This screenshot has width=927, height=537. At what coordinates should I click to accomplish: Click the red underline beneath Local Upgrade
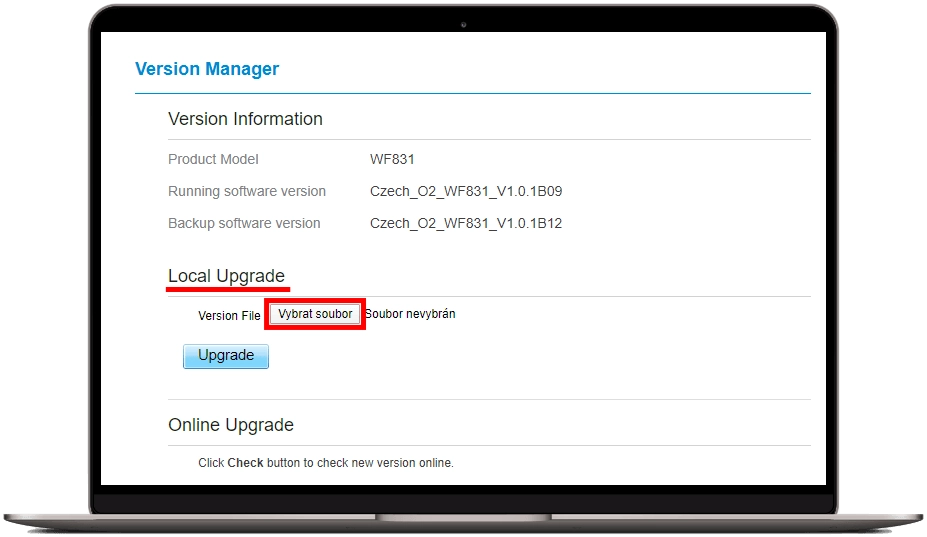(x=228, y=289)
